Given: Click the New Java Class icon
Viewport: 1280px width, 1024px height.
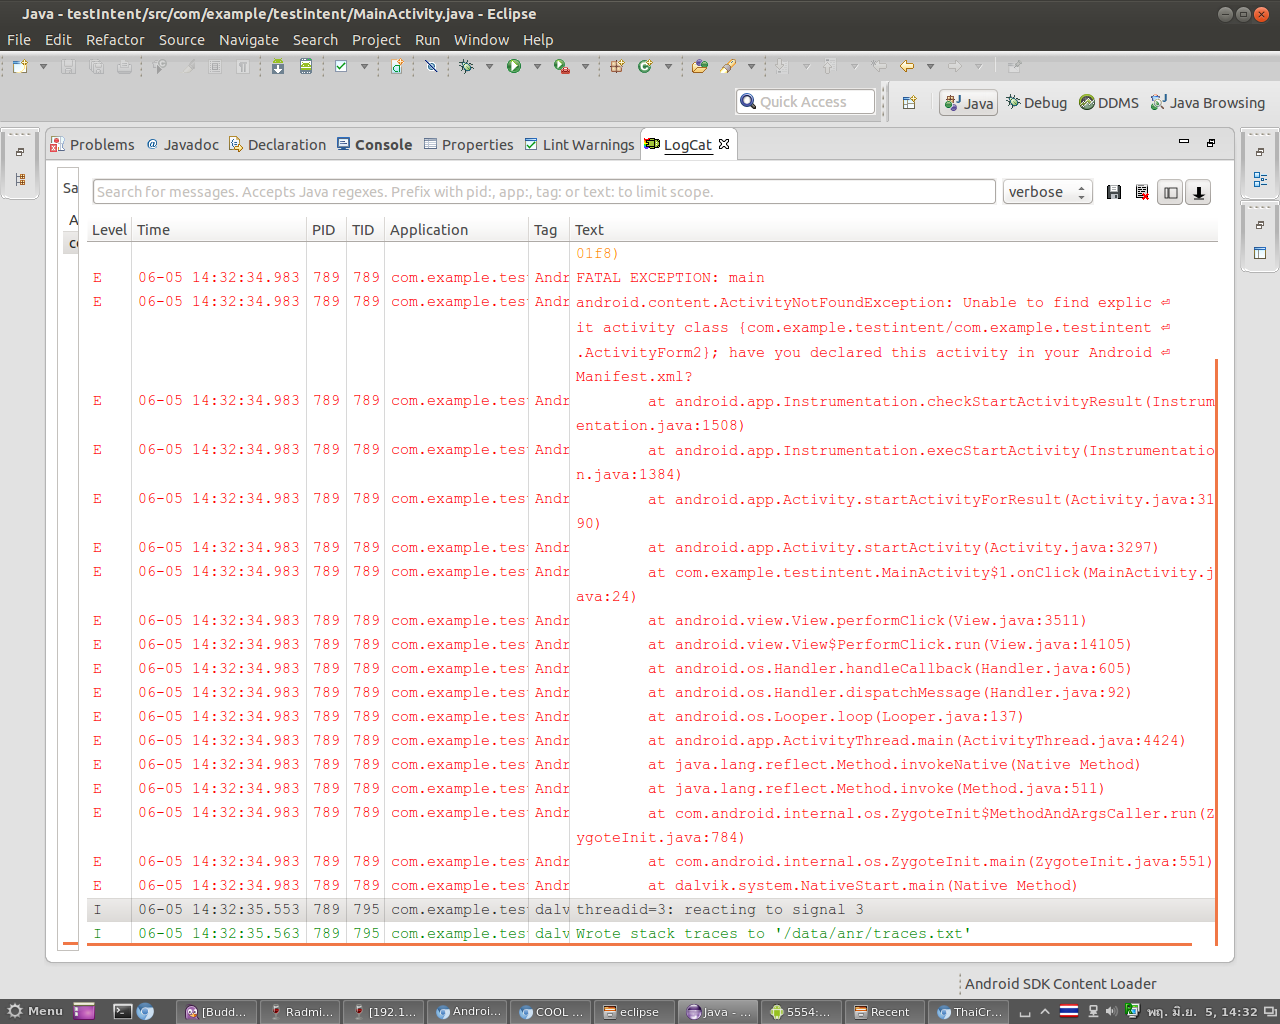Looking at the screenshot, I should (645, 66).
